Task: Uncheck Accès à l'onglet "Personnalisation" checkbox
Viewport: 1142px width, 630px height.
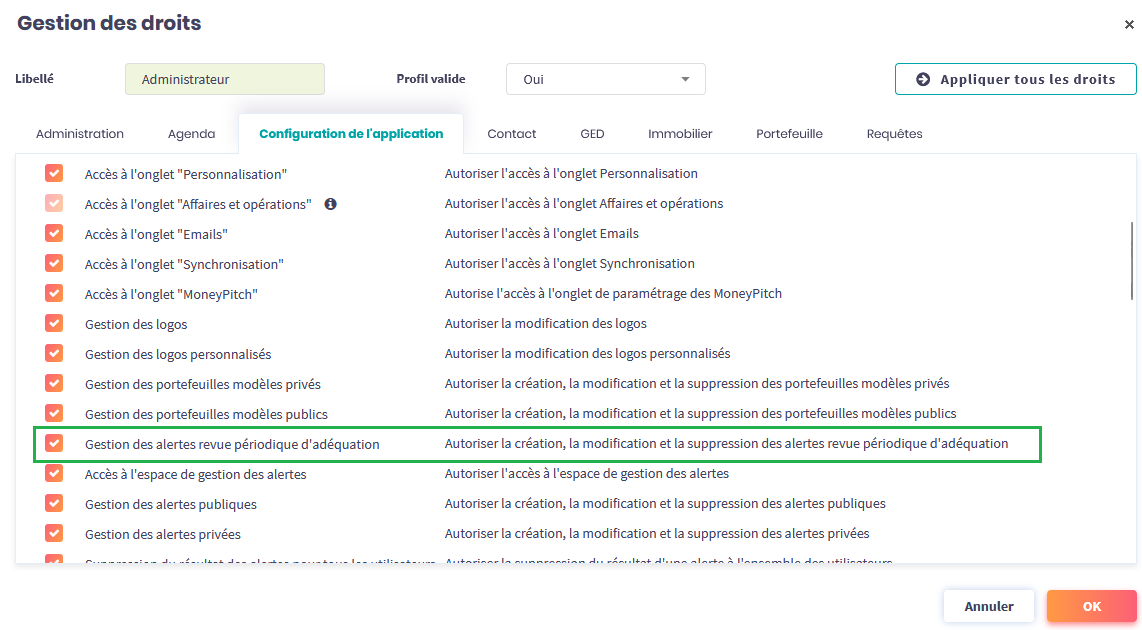Action: (54, 173)
